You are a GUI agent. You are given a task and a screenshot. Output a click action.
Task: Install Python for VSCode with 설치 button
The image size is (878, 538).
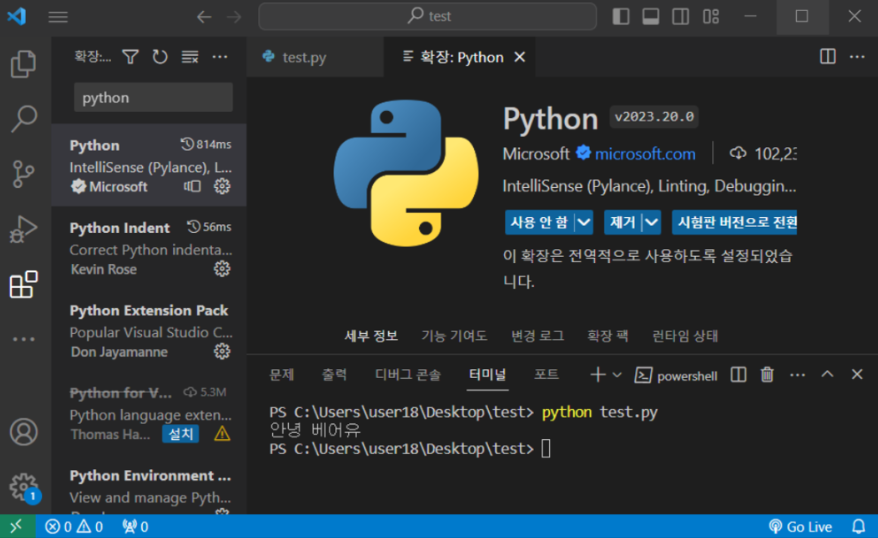pos(181,434)
